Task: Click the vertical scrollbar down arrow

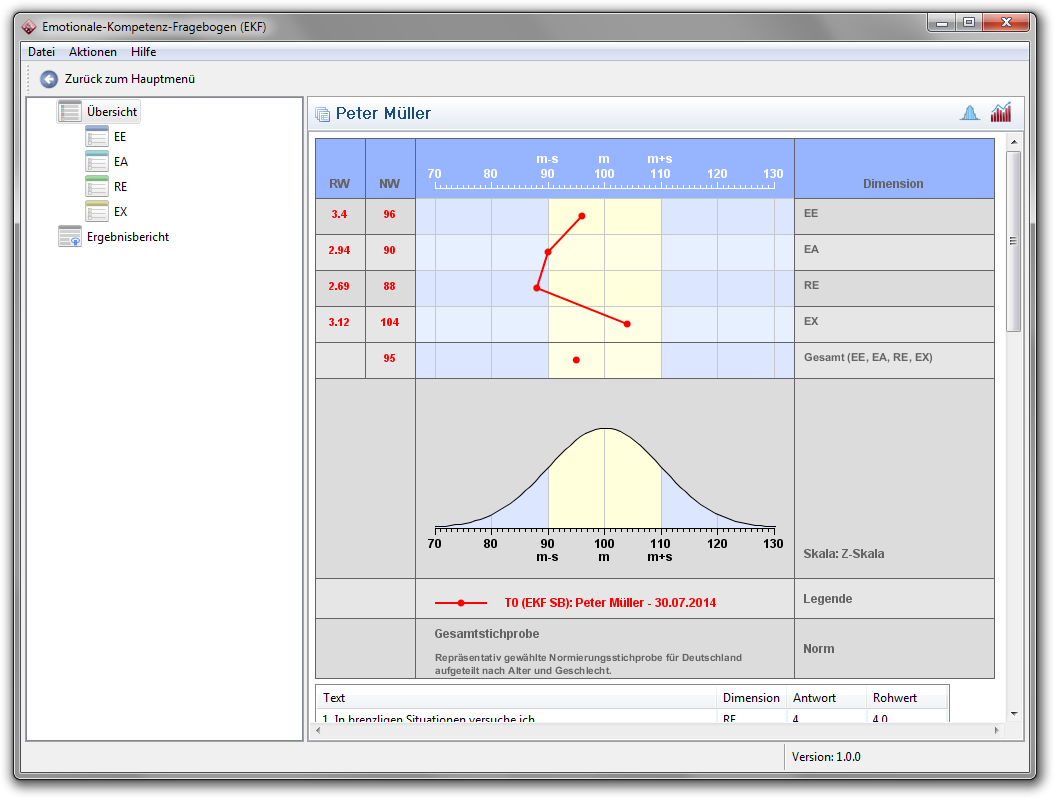Action: [1014, 714]
